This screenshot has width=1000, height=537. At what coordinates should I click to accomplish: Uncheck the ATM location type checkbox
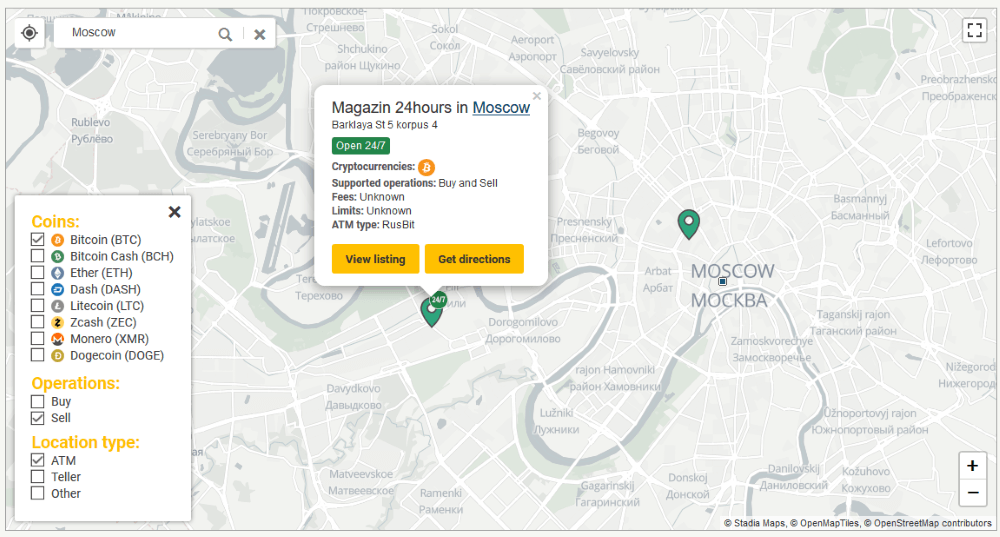point(38,460)
